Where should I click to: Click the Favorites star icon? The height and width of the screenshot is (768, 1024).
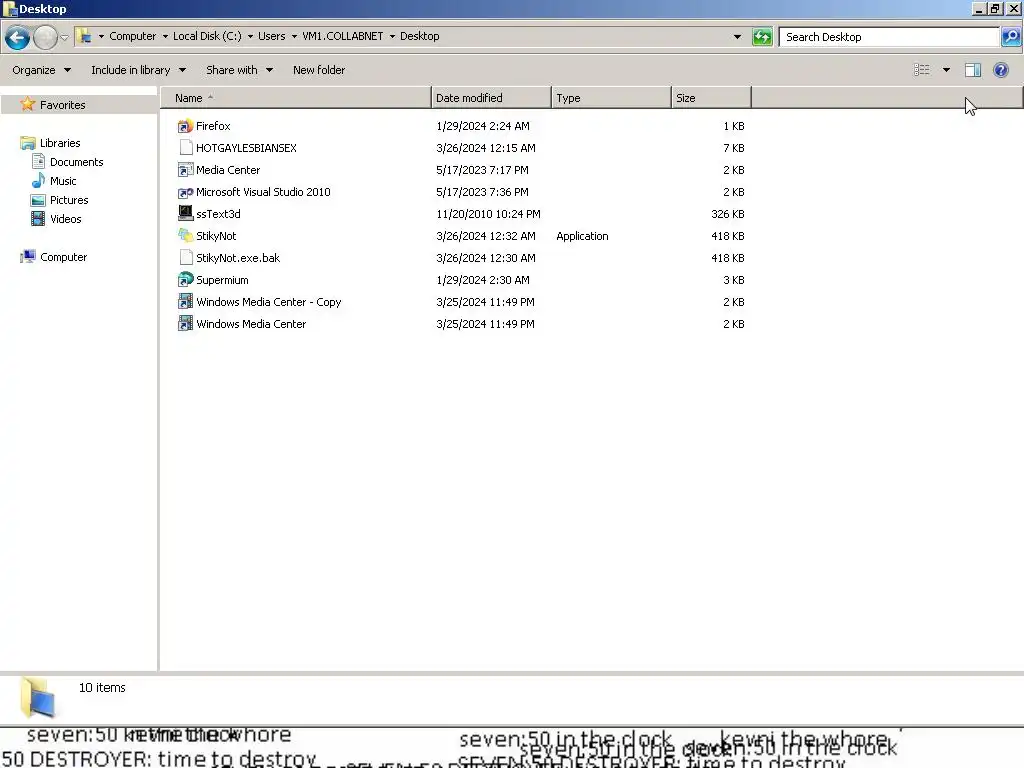coord(27,104)
